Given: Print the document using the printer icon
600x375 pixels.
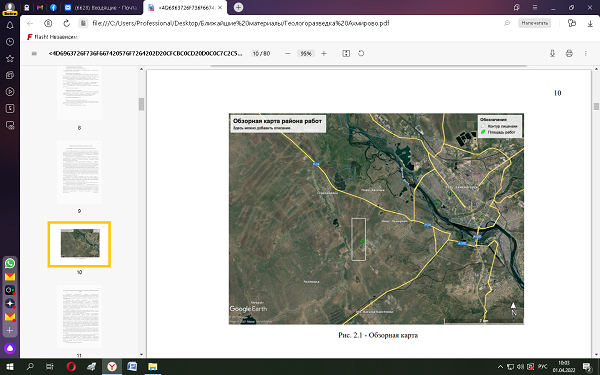Looking at the screenshot, I should tap(569, 54).
